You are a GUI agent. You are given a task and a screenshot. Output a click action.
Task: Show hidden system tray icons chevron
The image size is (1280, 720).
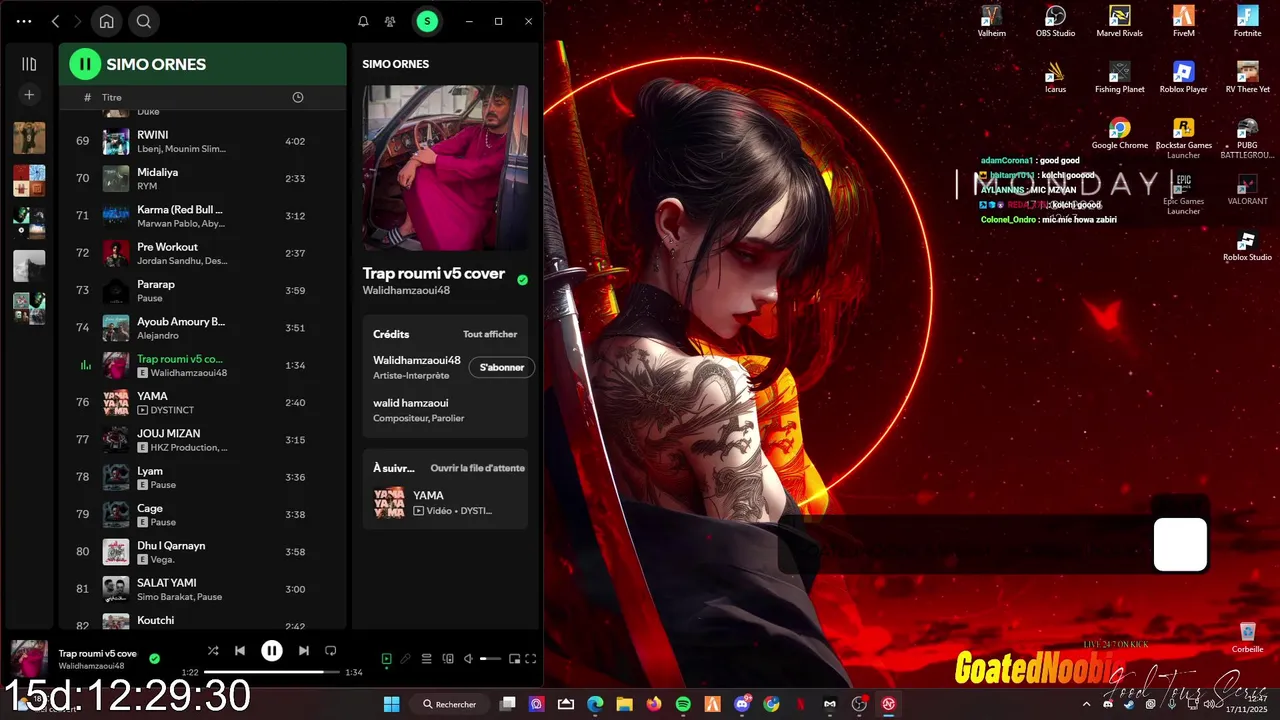1087,704
